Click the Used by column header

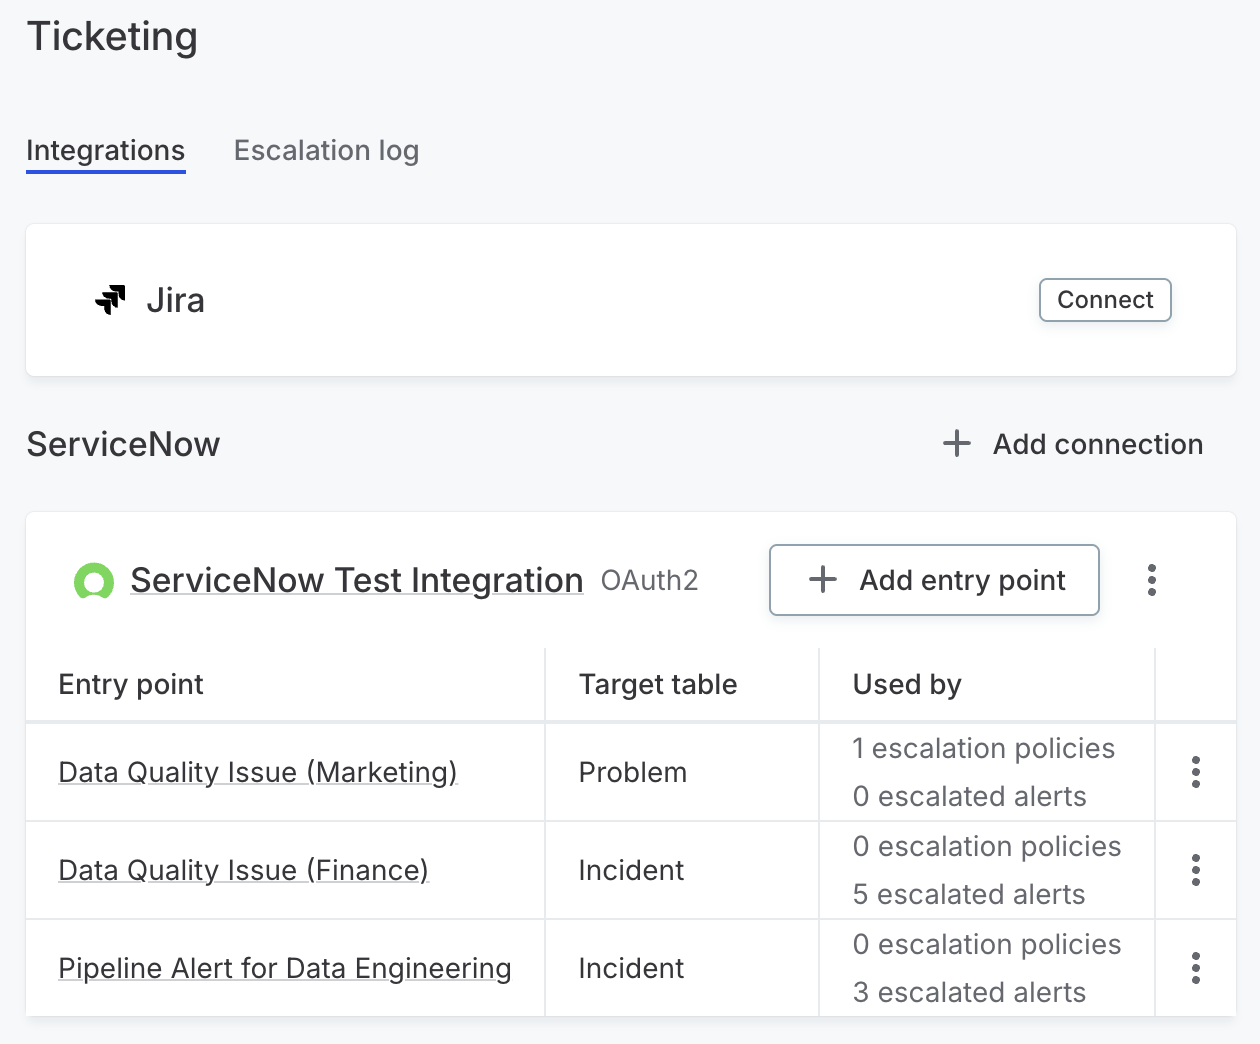click(x=907, y=684)
